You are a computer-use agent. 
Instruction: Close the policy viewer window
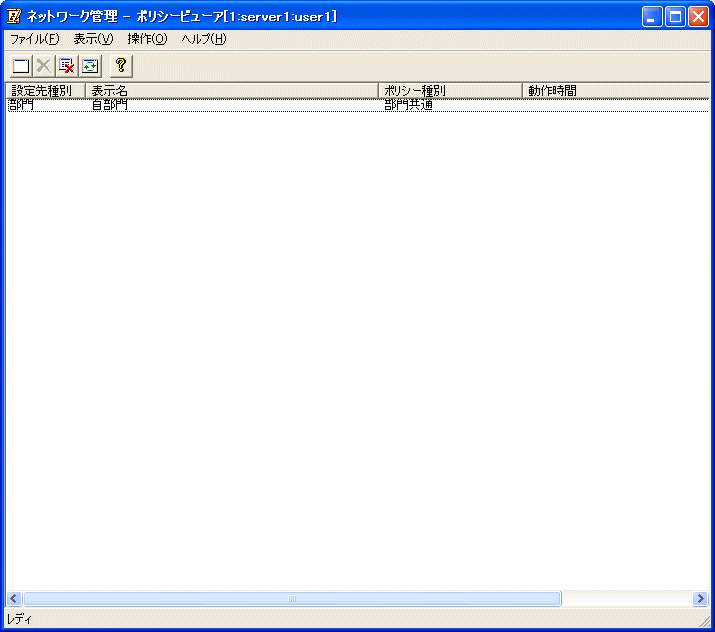698,17
